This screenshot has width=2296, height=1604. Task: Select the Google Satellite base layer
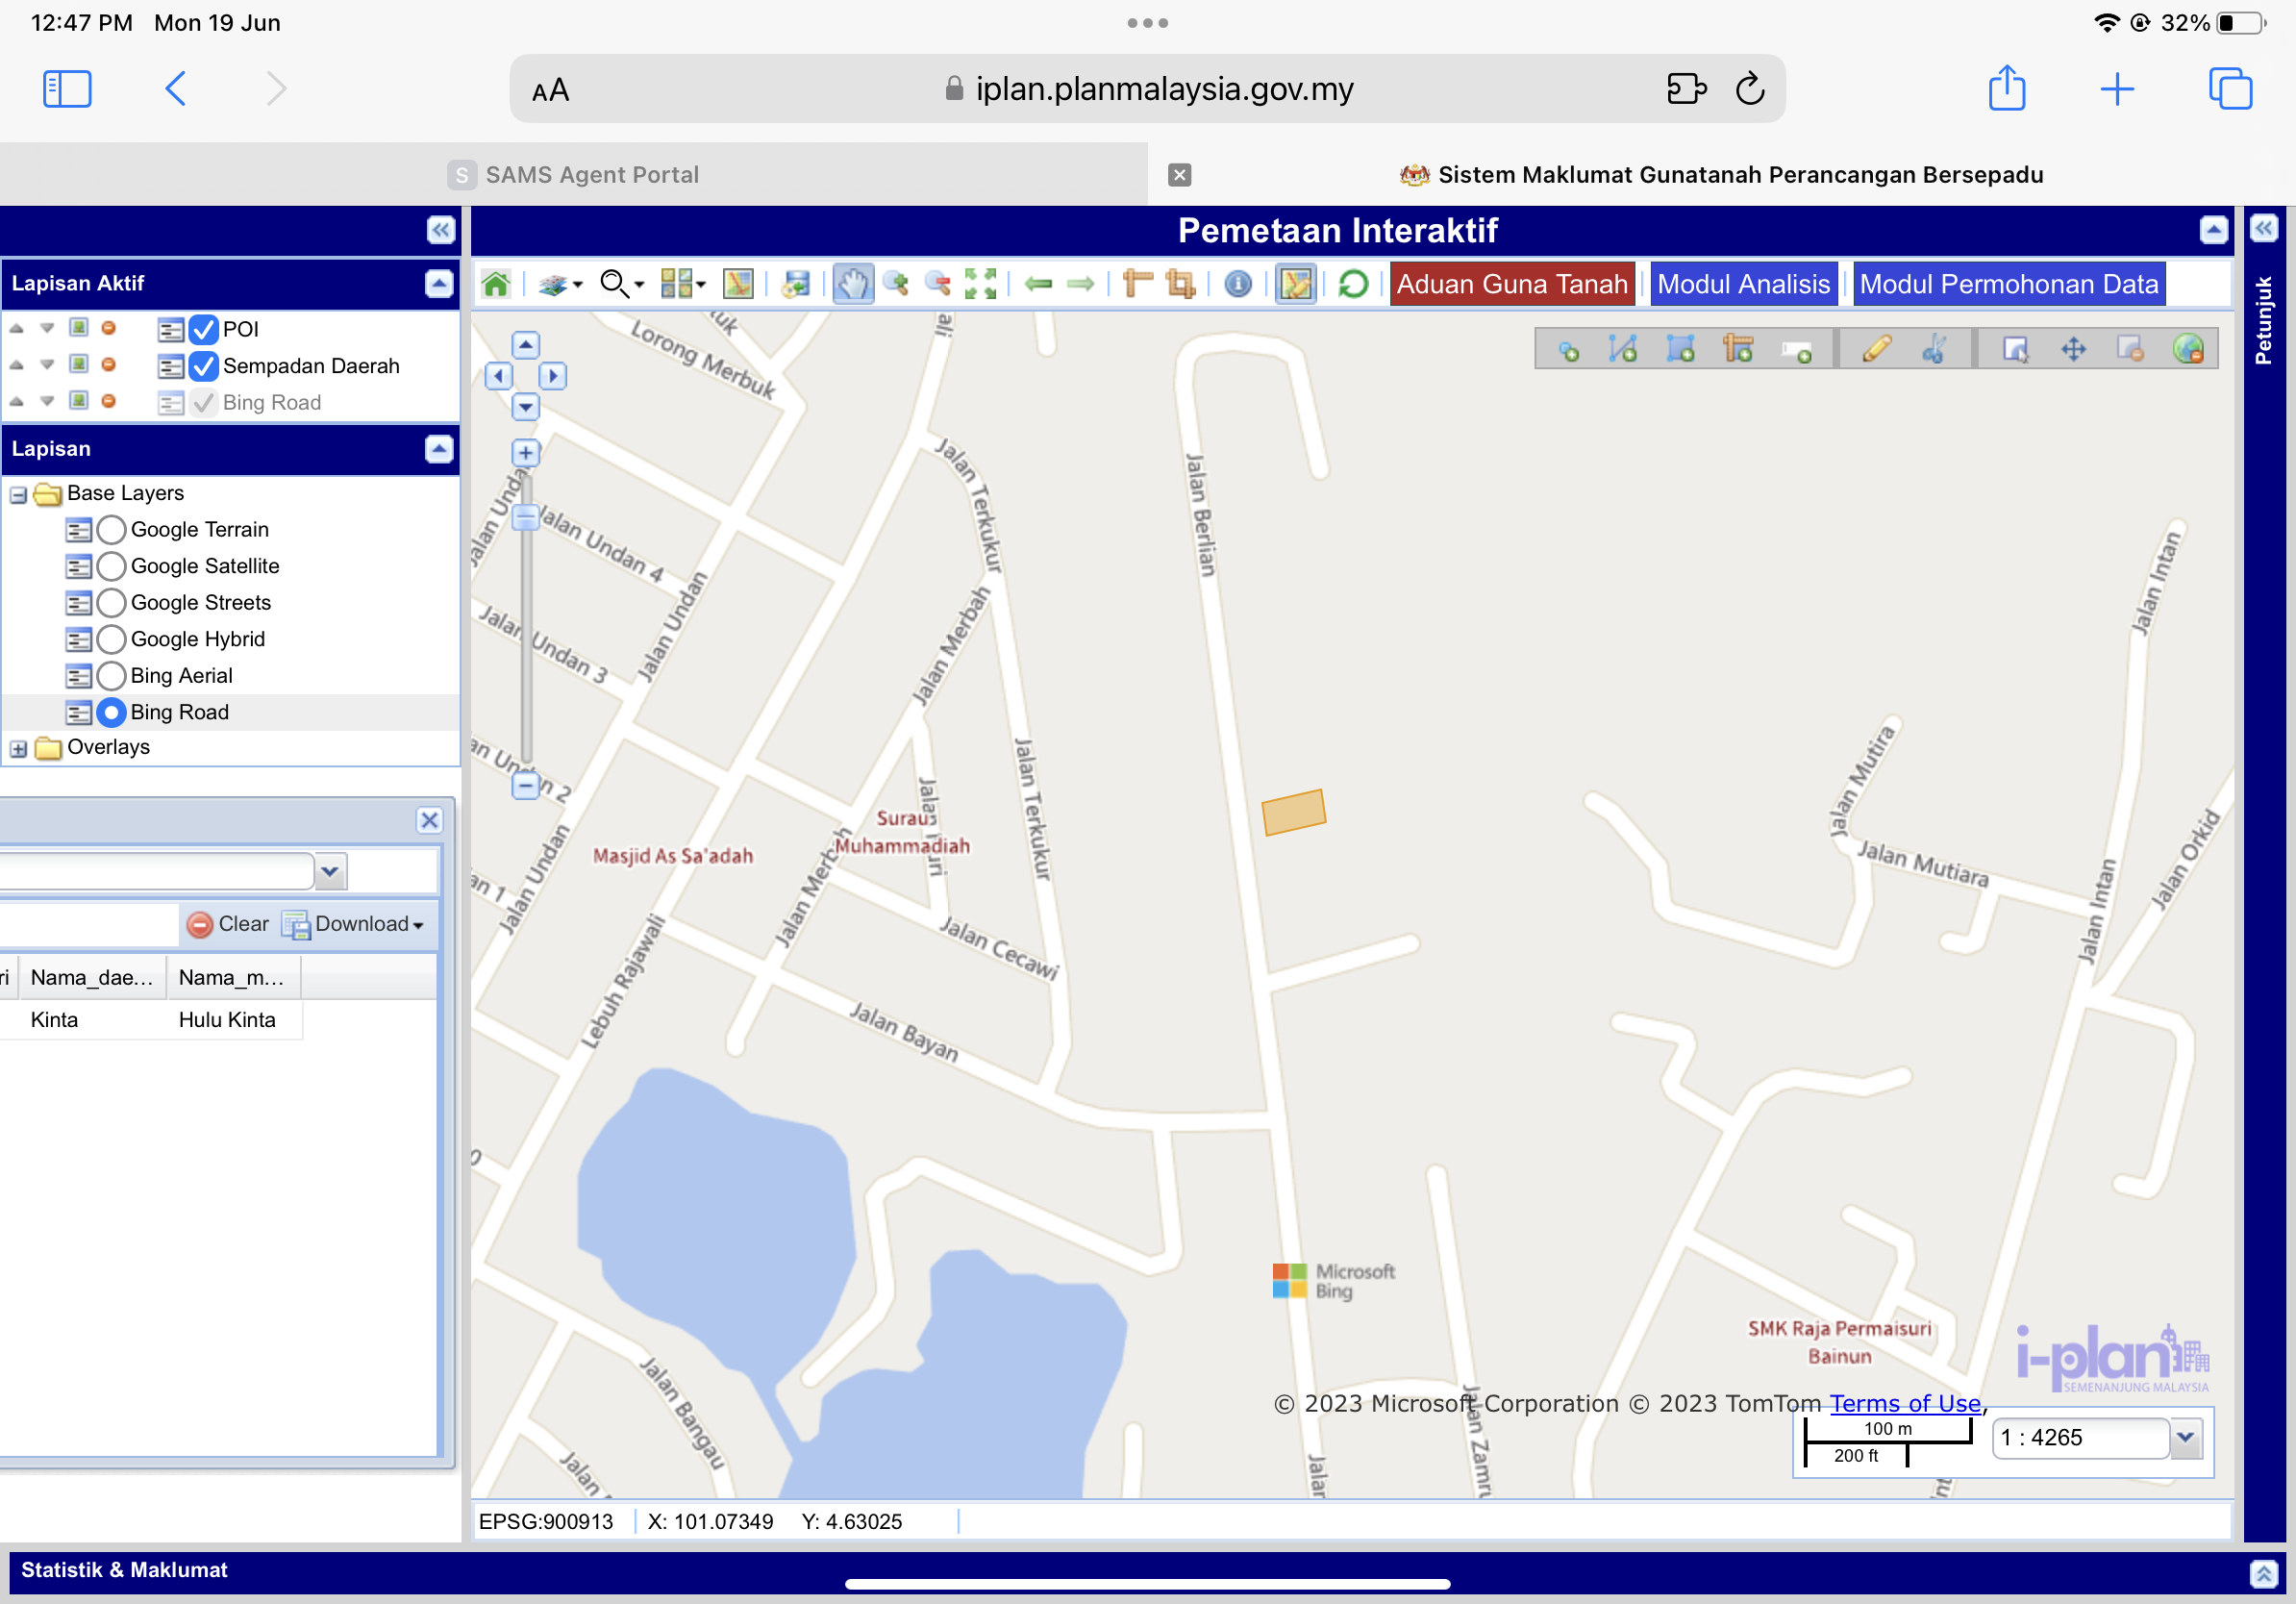(112, 566)
